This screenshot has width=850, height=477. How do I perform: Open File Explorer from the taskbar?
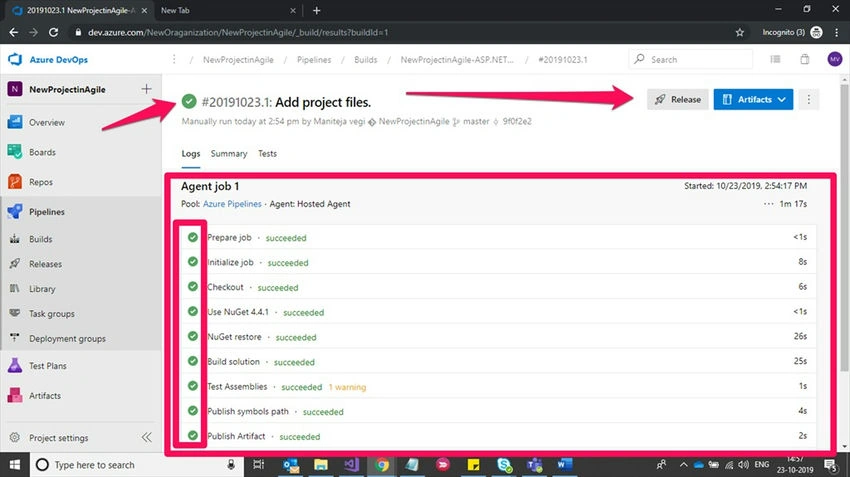coord(321,465)
